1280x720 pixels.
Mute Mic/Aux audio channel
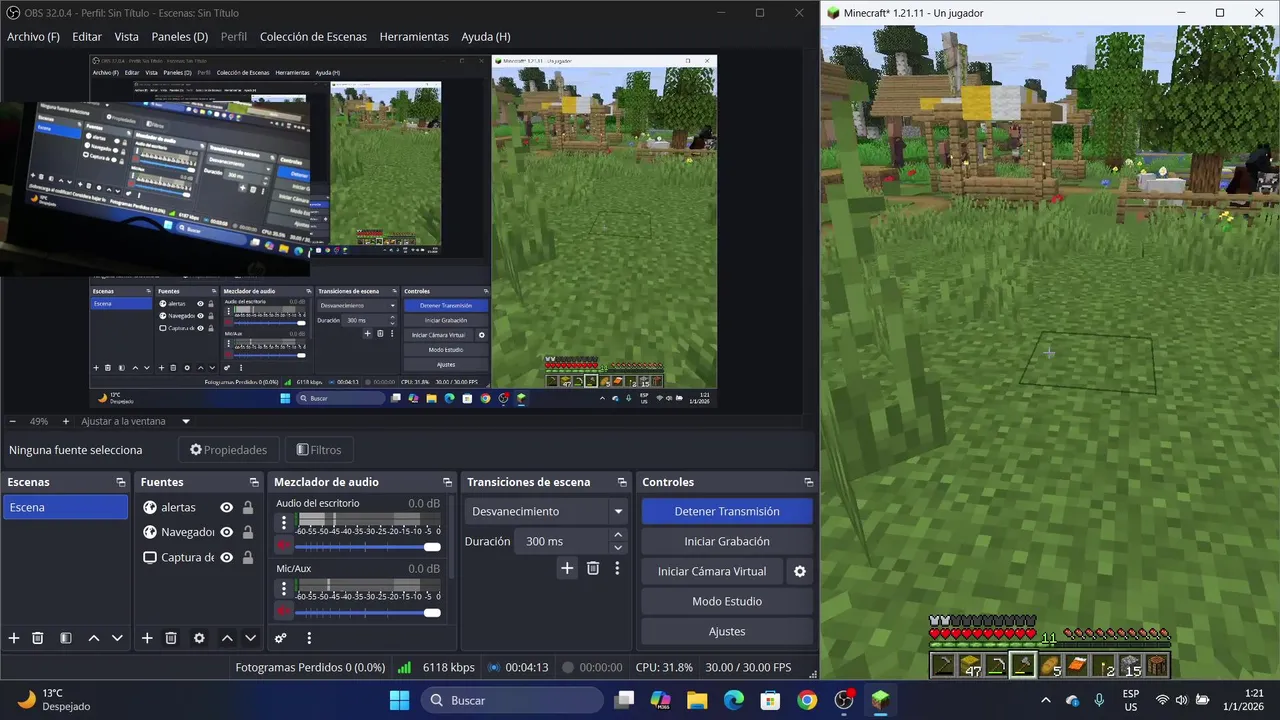[x=284, y=611]
